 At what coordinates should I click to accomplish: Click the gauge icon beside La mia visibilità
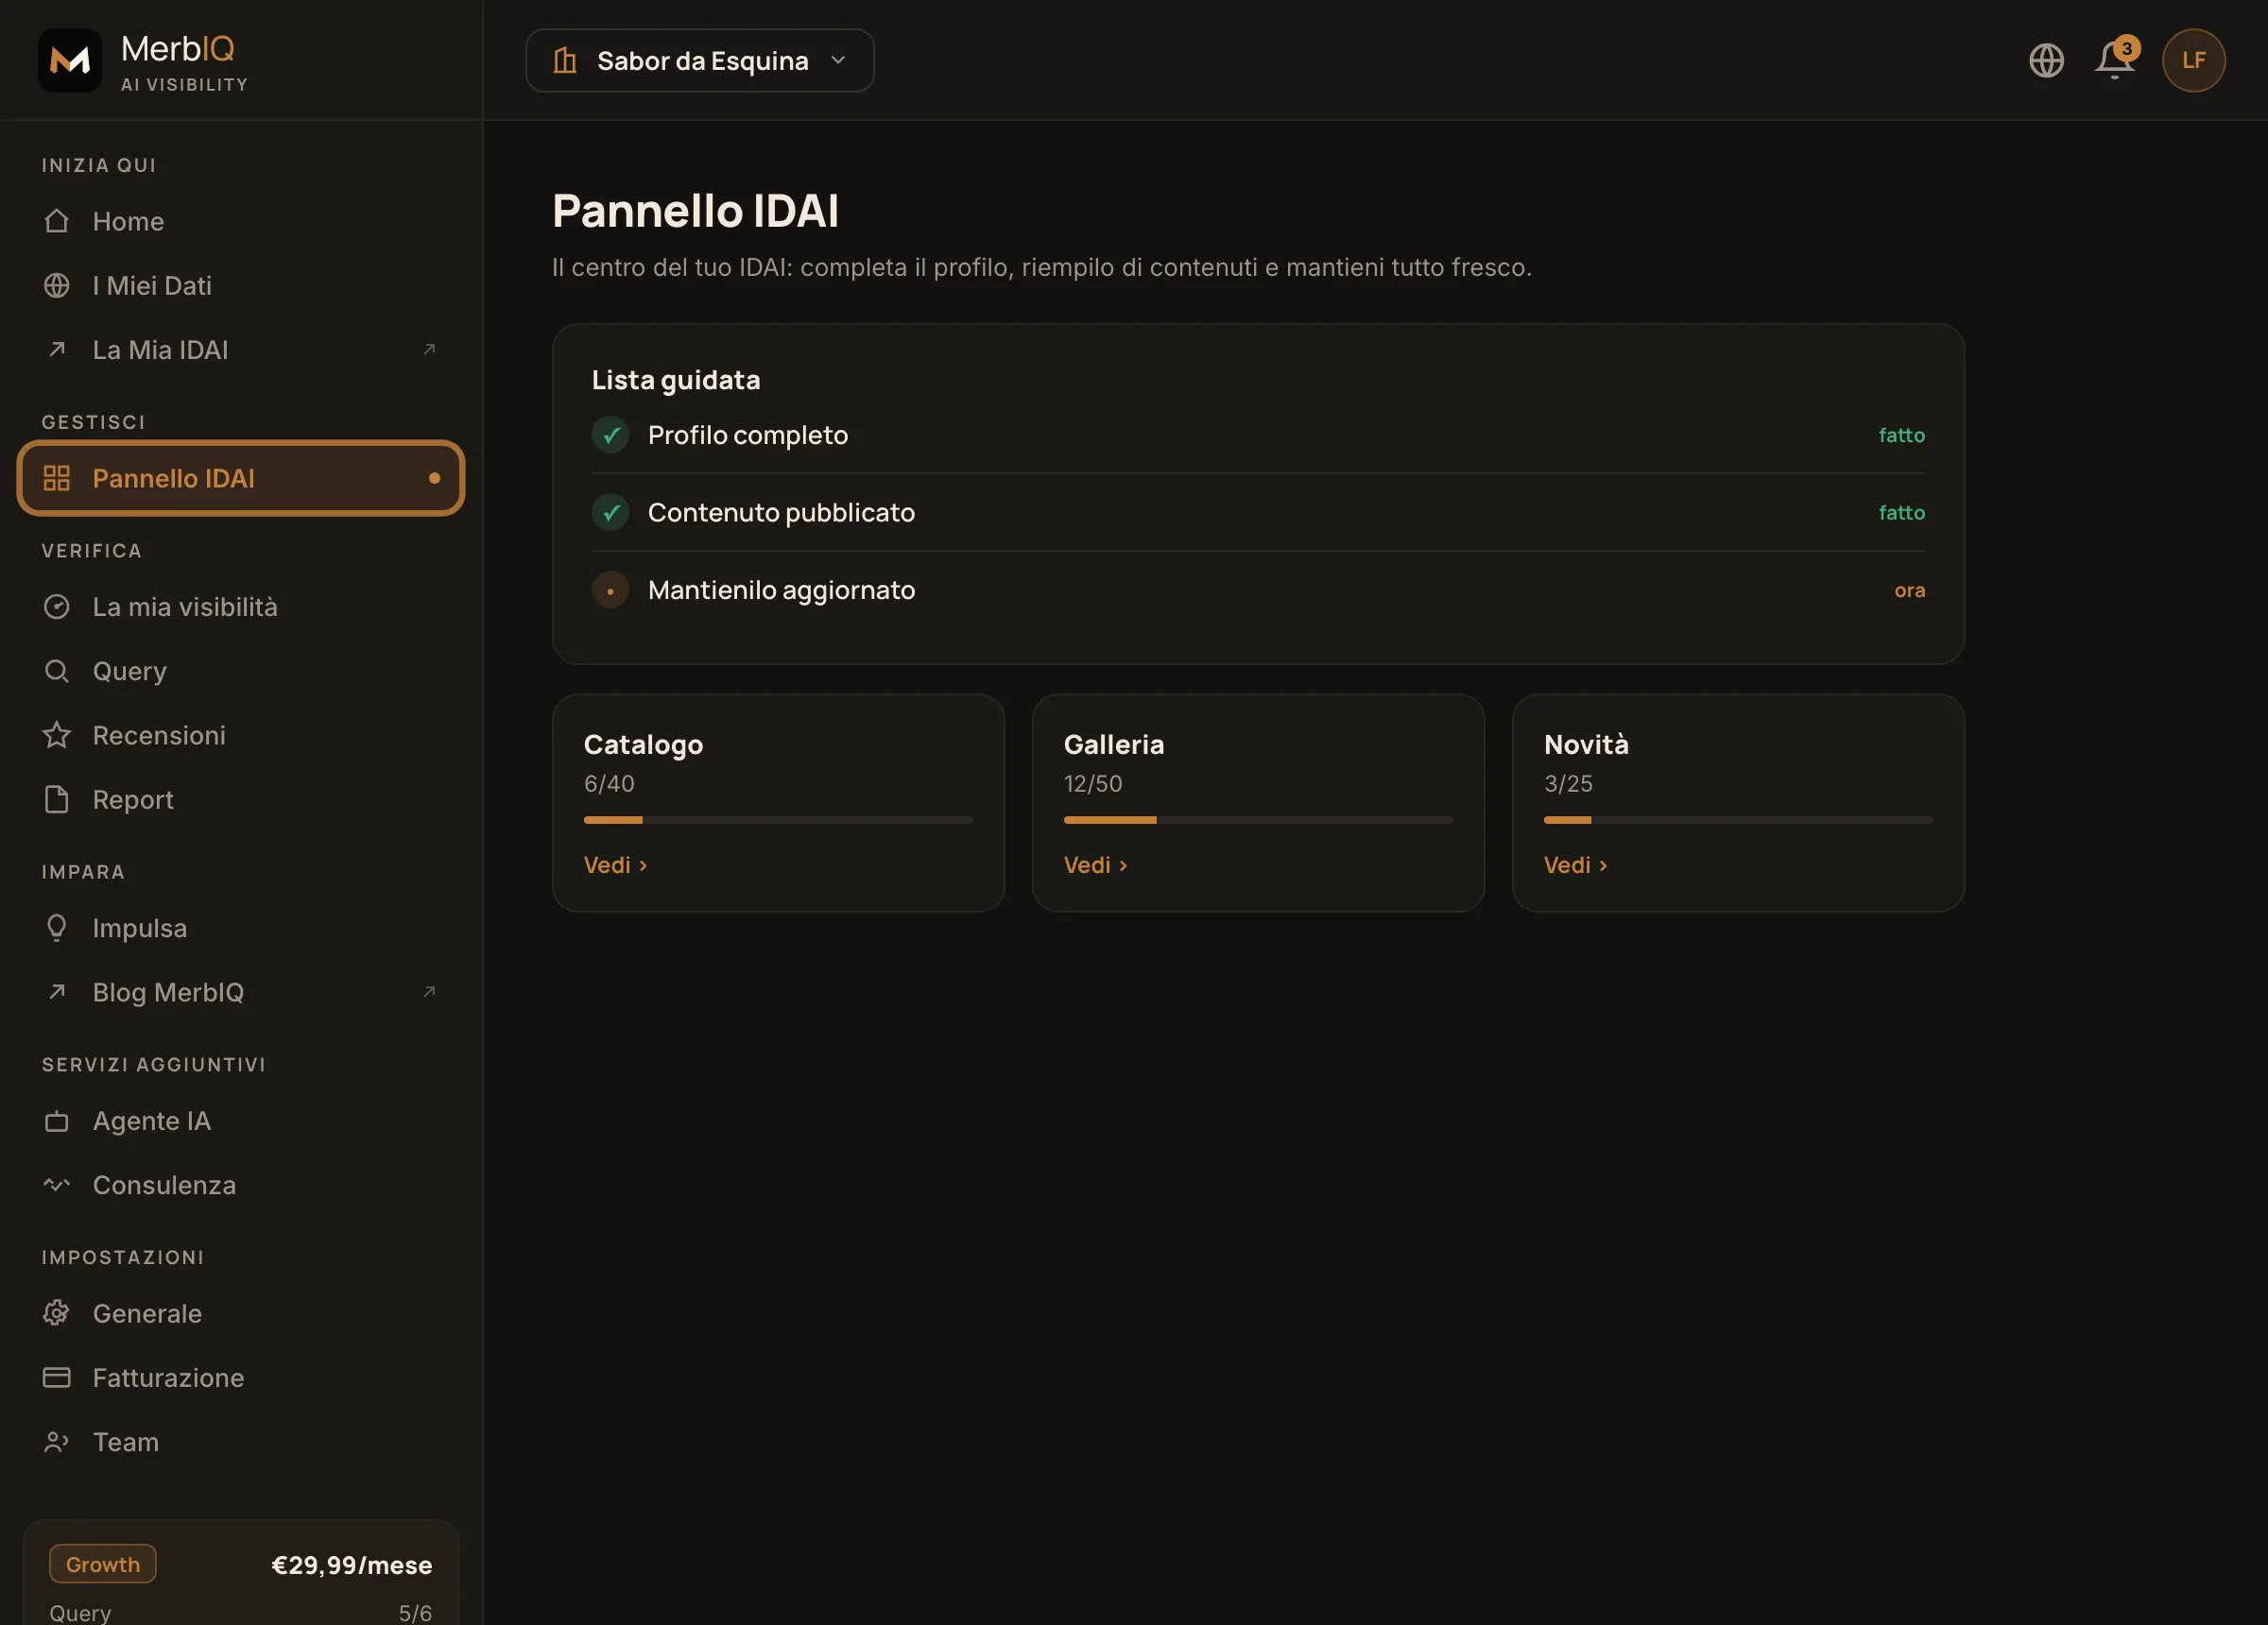(57, 607)
